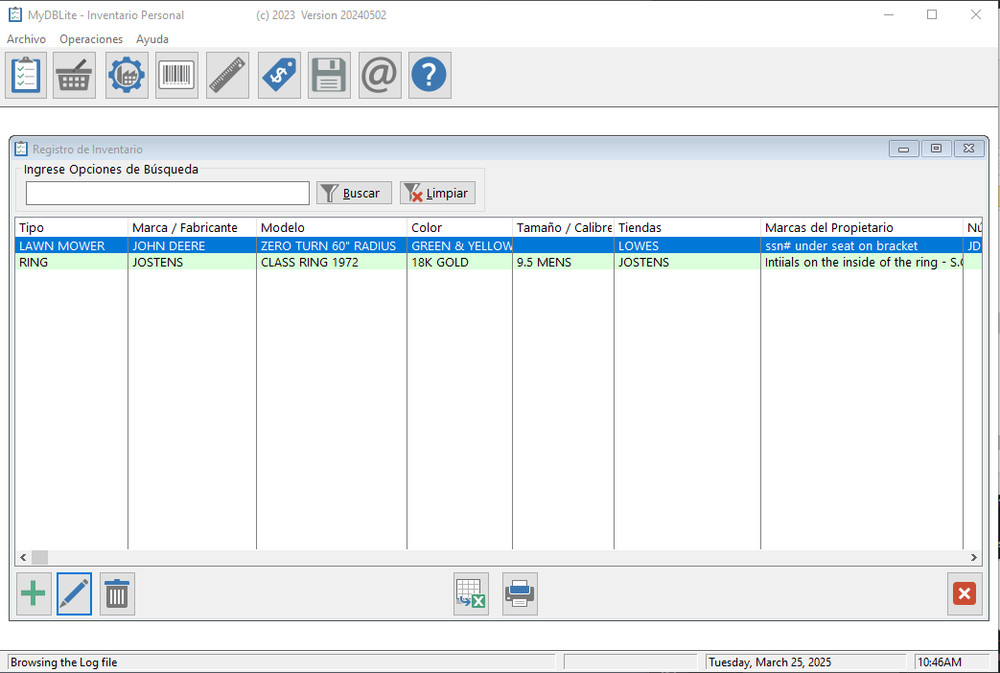The height and width of the screenshot is (673, 1000).
Task: Export the inventory to Excel
Action: (470, 593)
